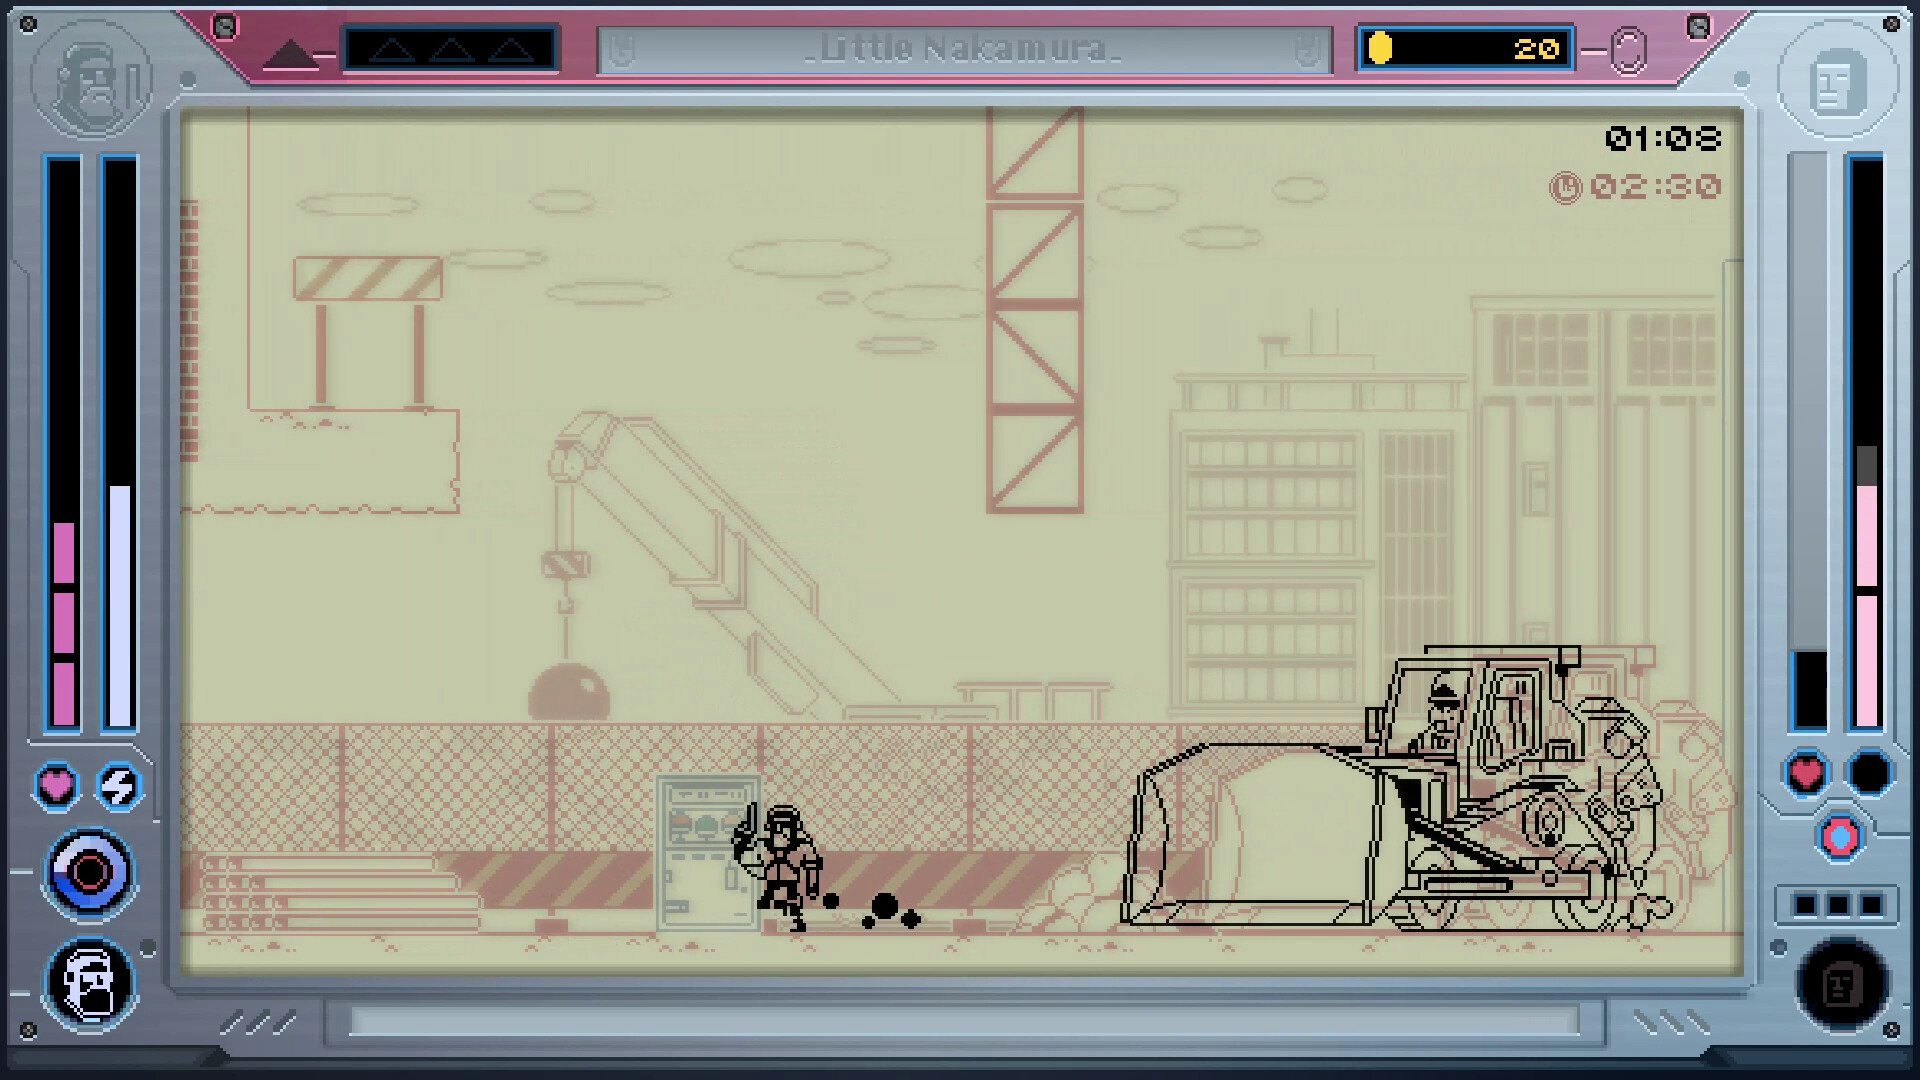Viewport: 1920px width, 1080px height.
Task: Click the small screw dot near the bottom right portrait
Action: click(1890, 1029)
